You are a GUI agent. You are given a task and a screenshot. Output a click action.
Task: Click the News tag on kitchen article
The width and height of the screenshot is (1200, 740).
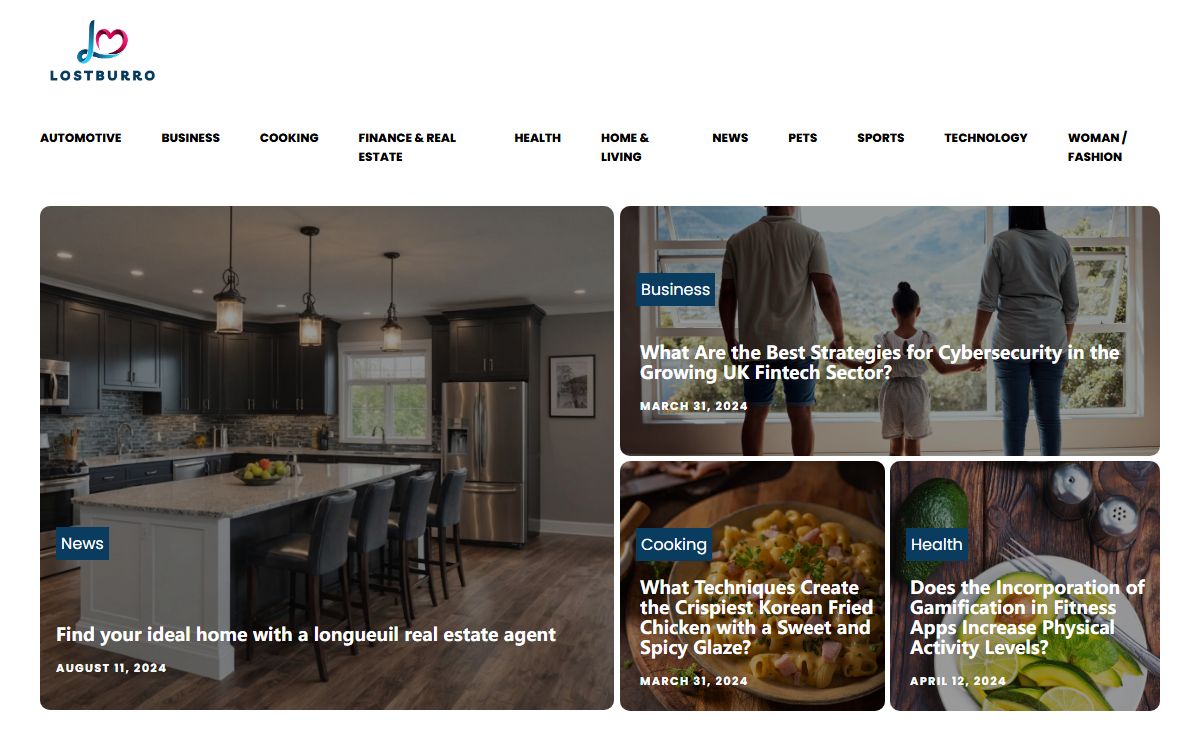coord(82,543)
